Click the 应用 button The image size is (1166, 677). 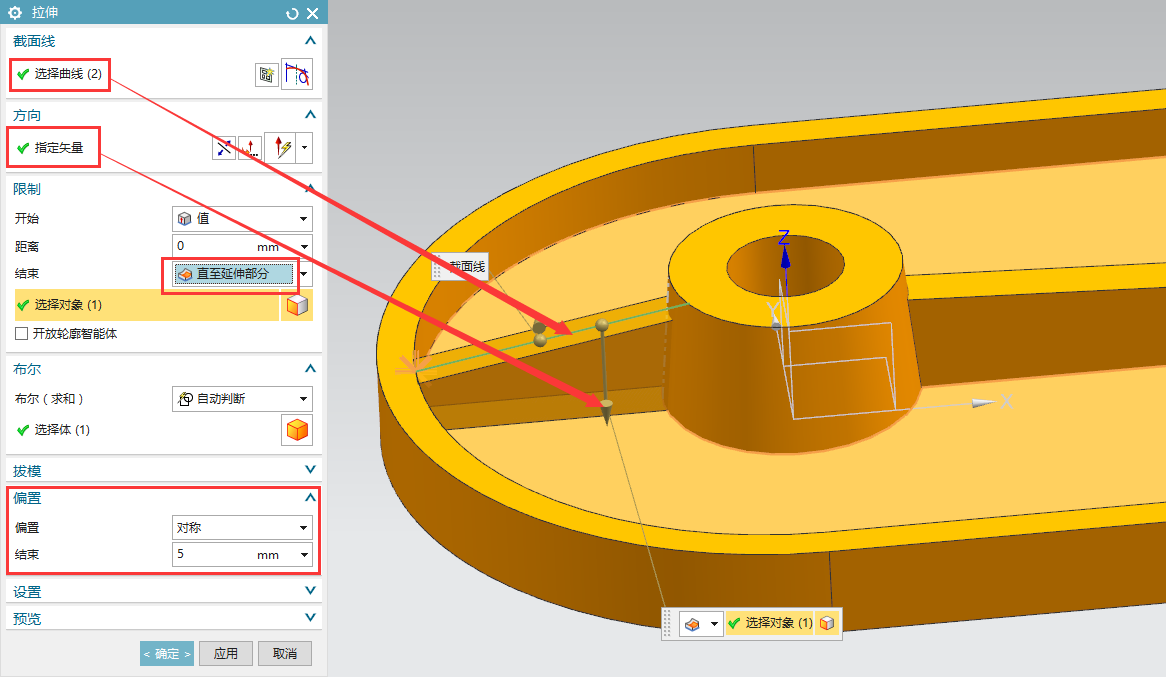(225, 653)
